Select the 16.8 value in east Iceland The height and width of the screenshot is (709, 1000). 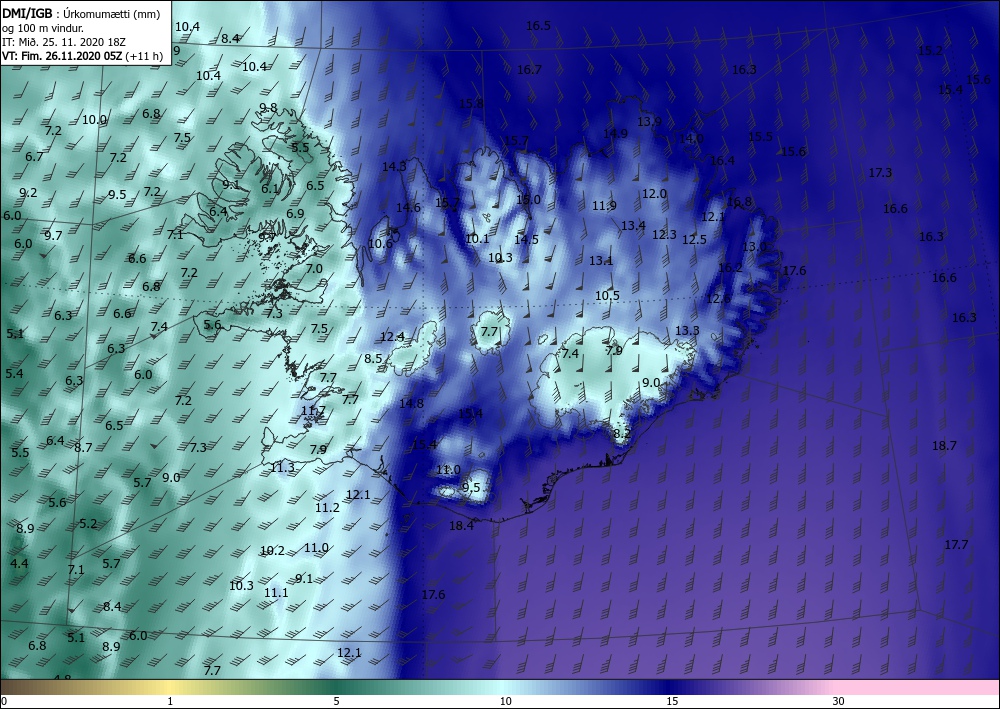tap(740, 202)
